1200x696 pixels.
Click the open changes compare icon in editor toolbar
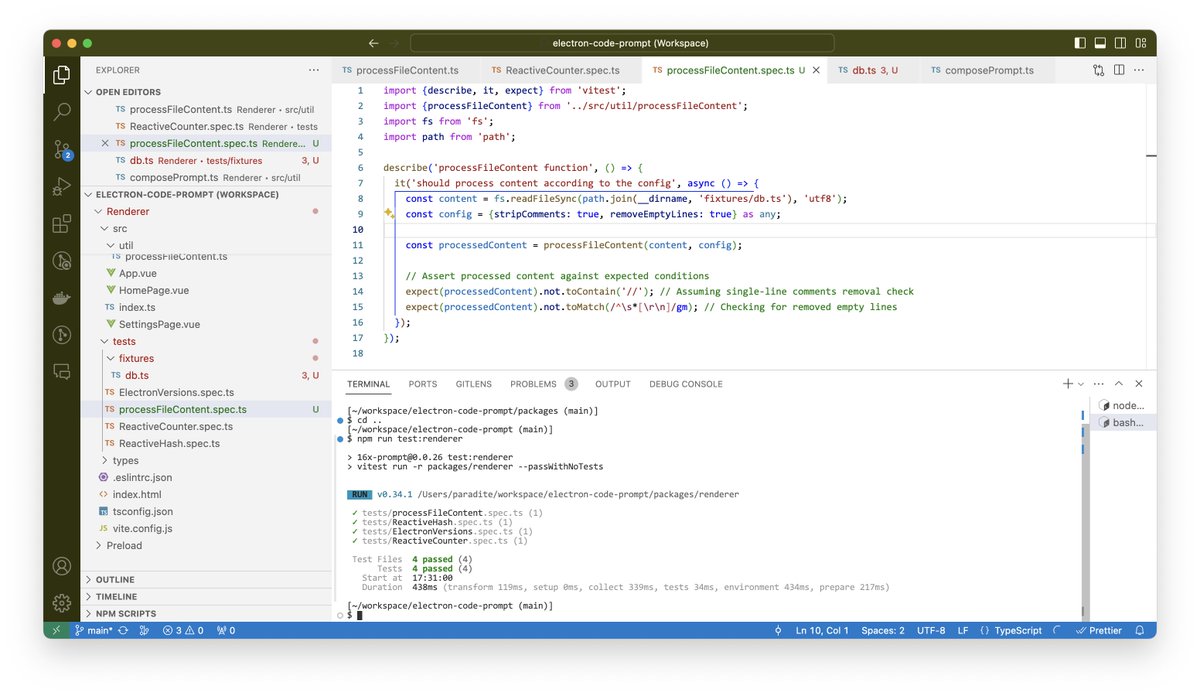coord(1099,70)
